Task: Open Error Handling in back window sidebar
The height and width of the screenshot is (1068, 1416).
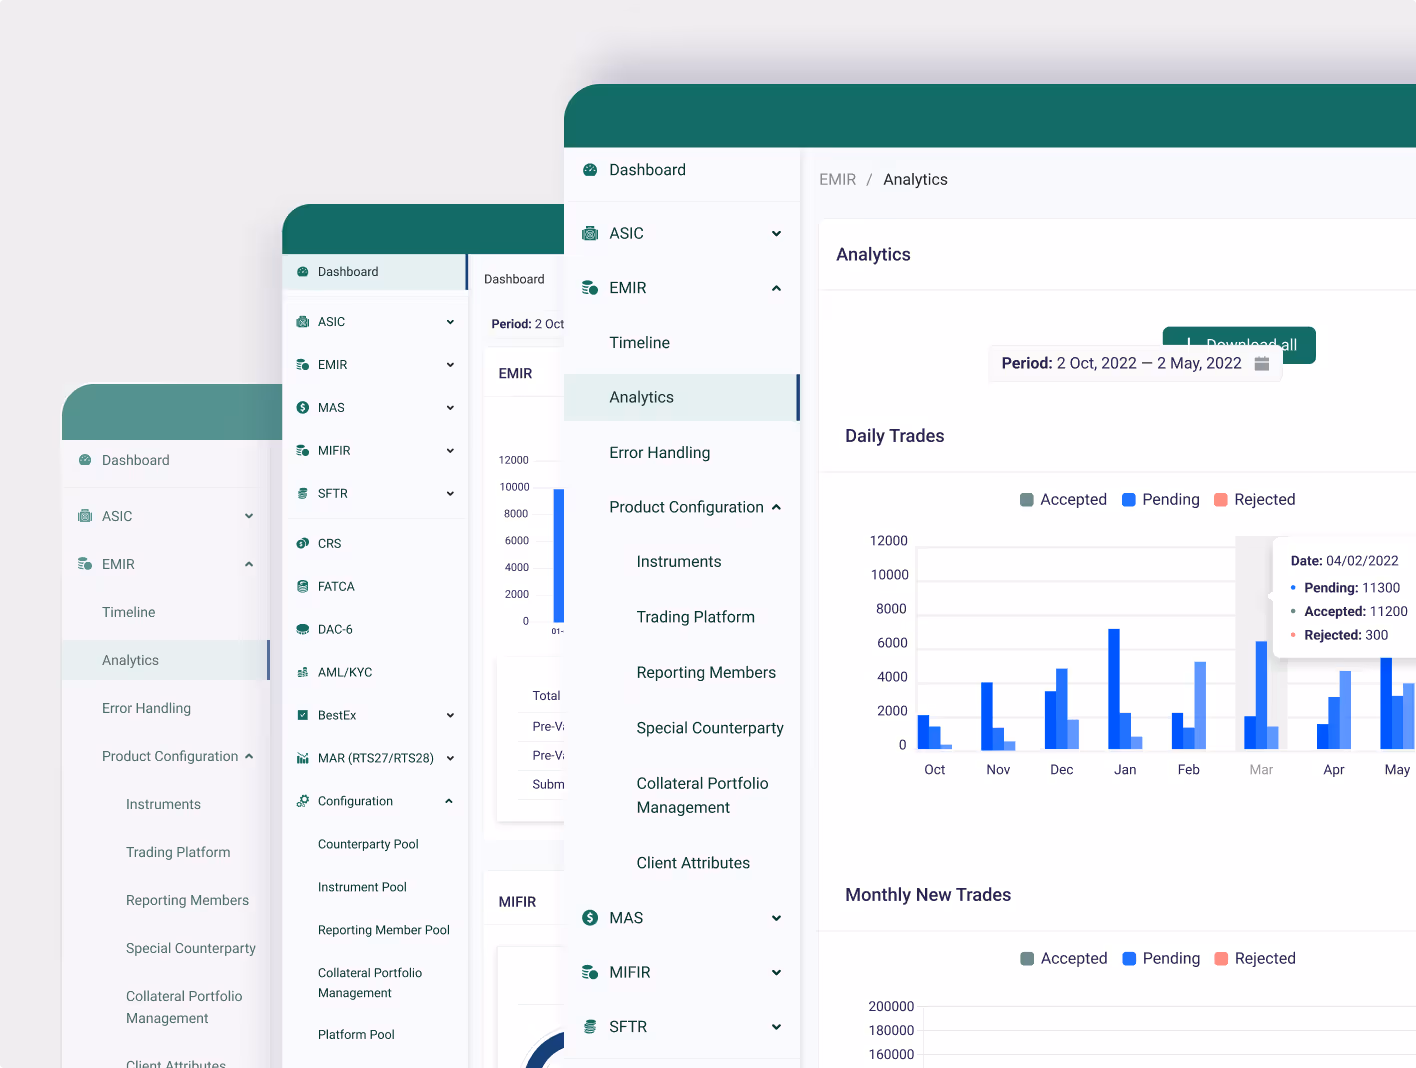Action: point(146,709)
